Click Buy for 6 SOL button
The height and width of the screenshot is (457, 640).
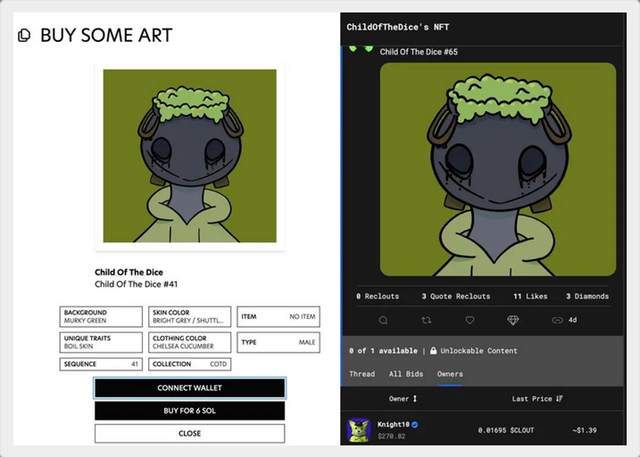point(190,410)
